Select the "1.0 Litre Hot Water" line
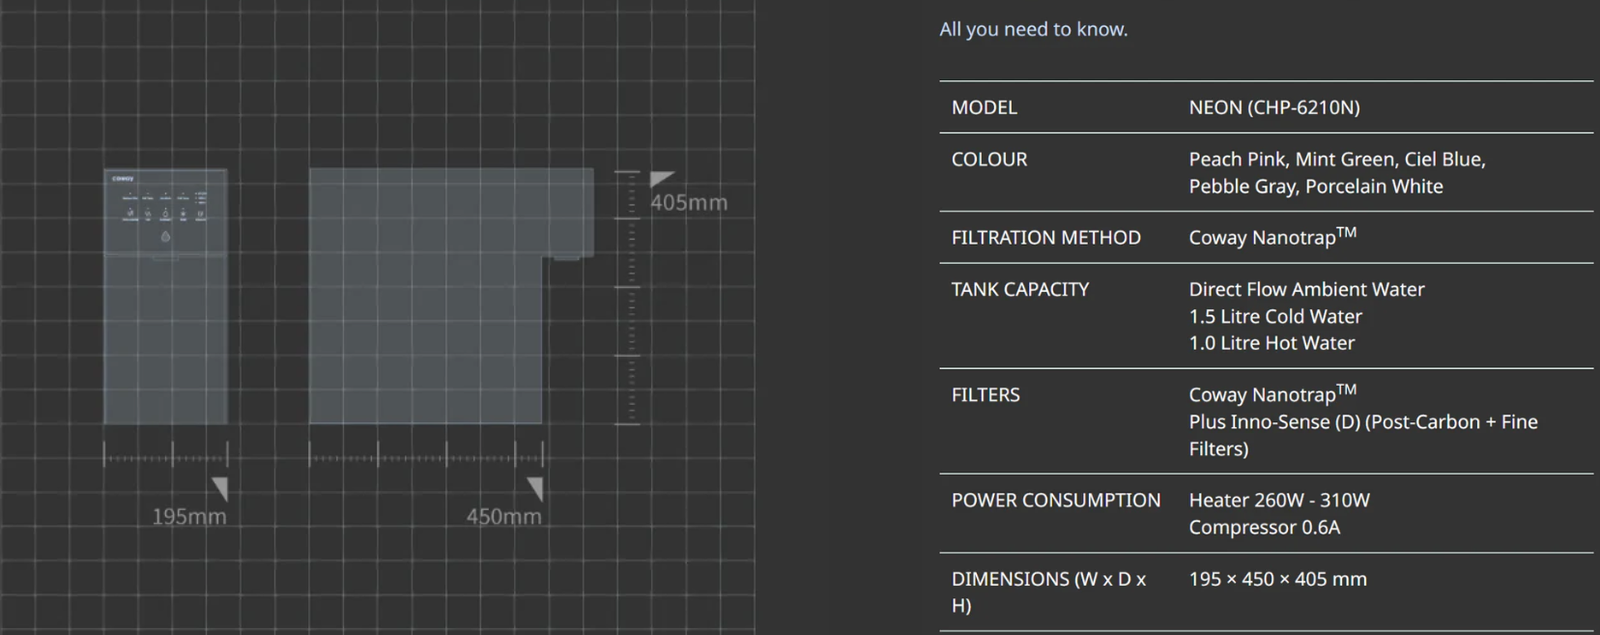This screenshot has width=1600, height=635. point(1272,343)
